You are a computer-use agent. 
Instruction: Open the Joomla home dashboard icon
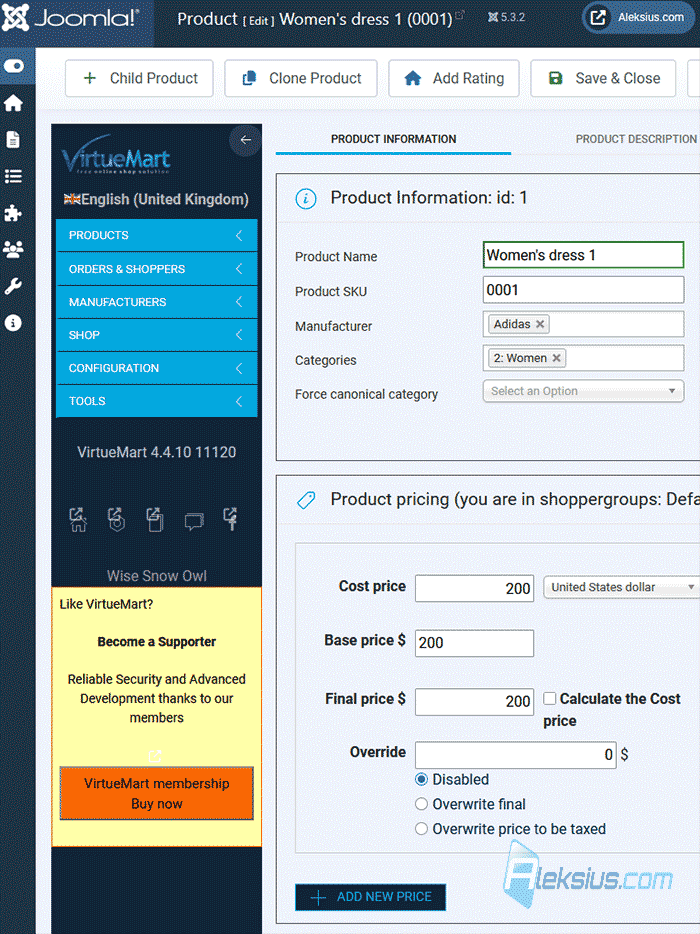pos(13,104)
